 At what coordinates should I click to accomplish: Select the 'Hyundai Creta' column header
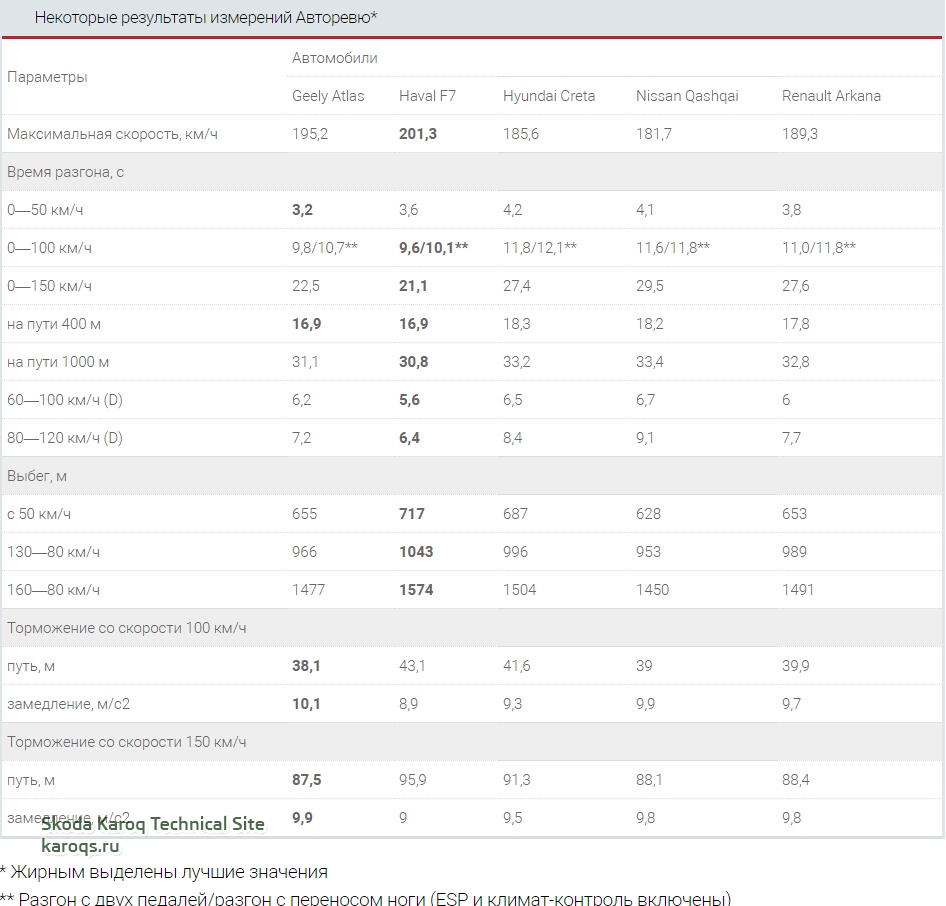pyautogui.click(x=549, y=96)
